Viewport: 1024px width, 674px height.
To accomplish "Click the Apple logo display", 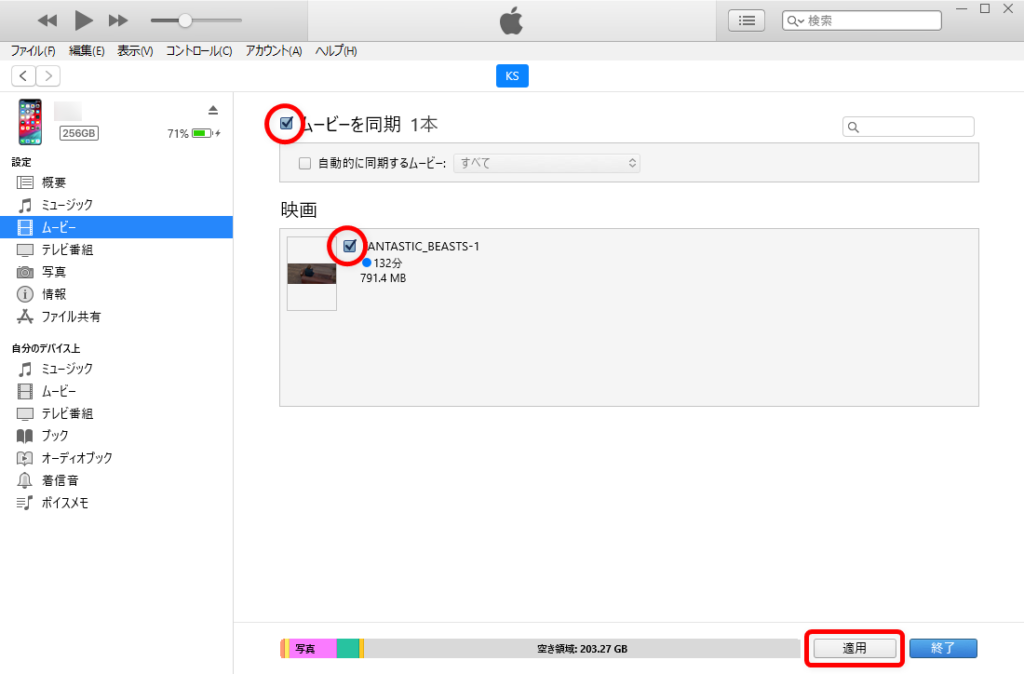I will pos(511,21).
